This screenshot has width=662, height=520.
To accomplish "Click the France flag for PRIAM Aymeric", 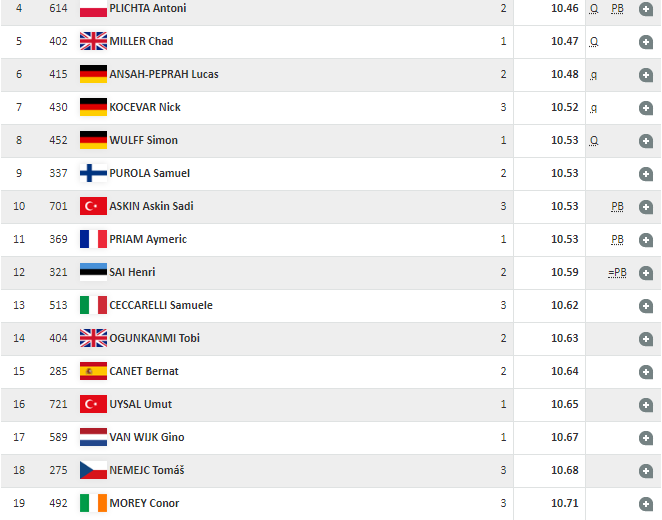I will 93,239.
